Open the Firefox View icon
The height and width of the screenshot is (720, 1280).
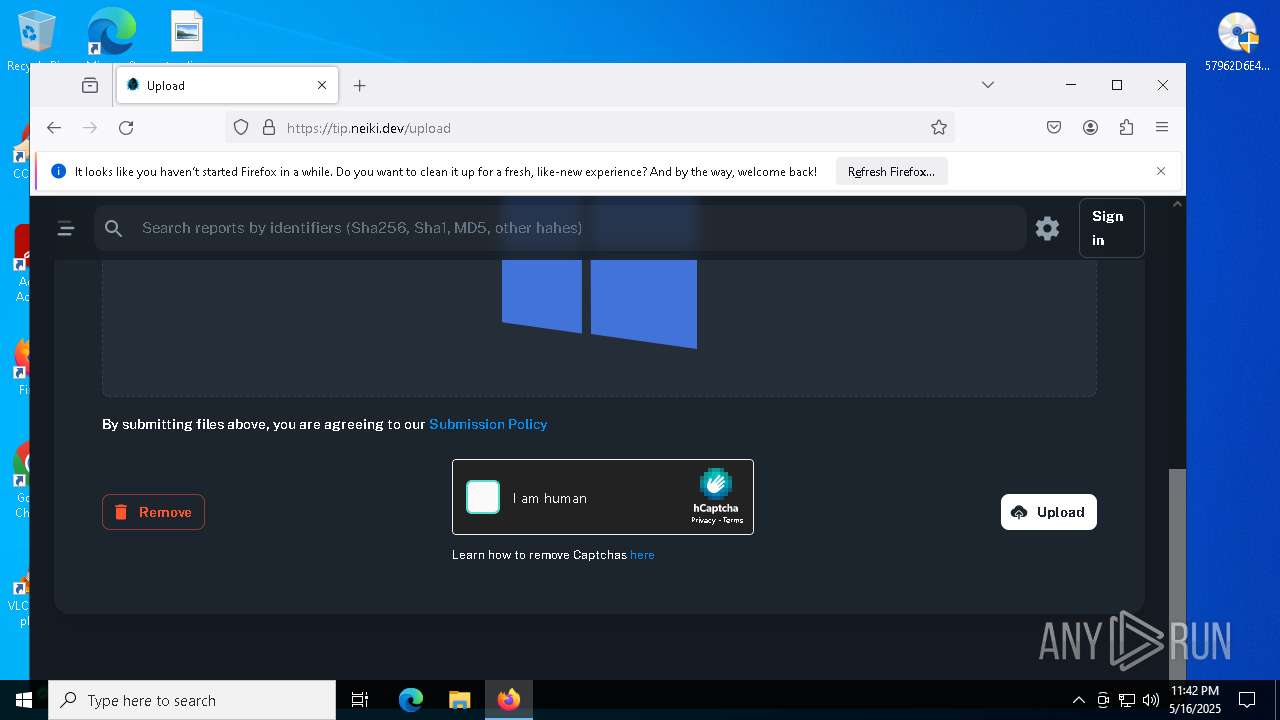90,85
